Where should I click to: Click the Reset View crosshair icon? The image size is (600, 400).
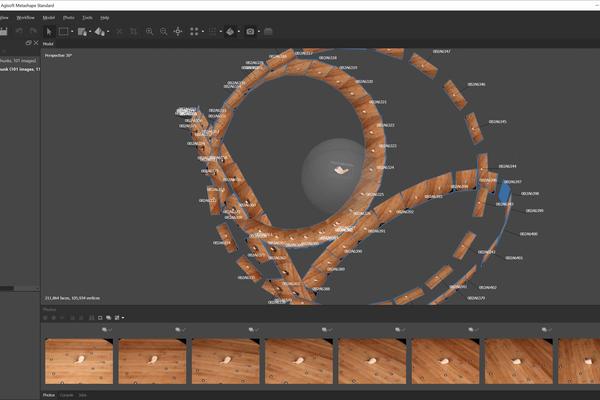[x=178, y=32]
